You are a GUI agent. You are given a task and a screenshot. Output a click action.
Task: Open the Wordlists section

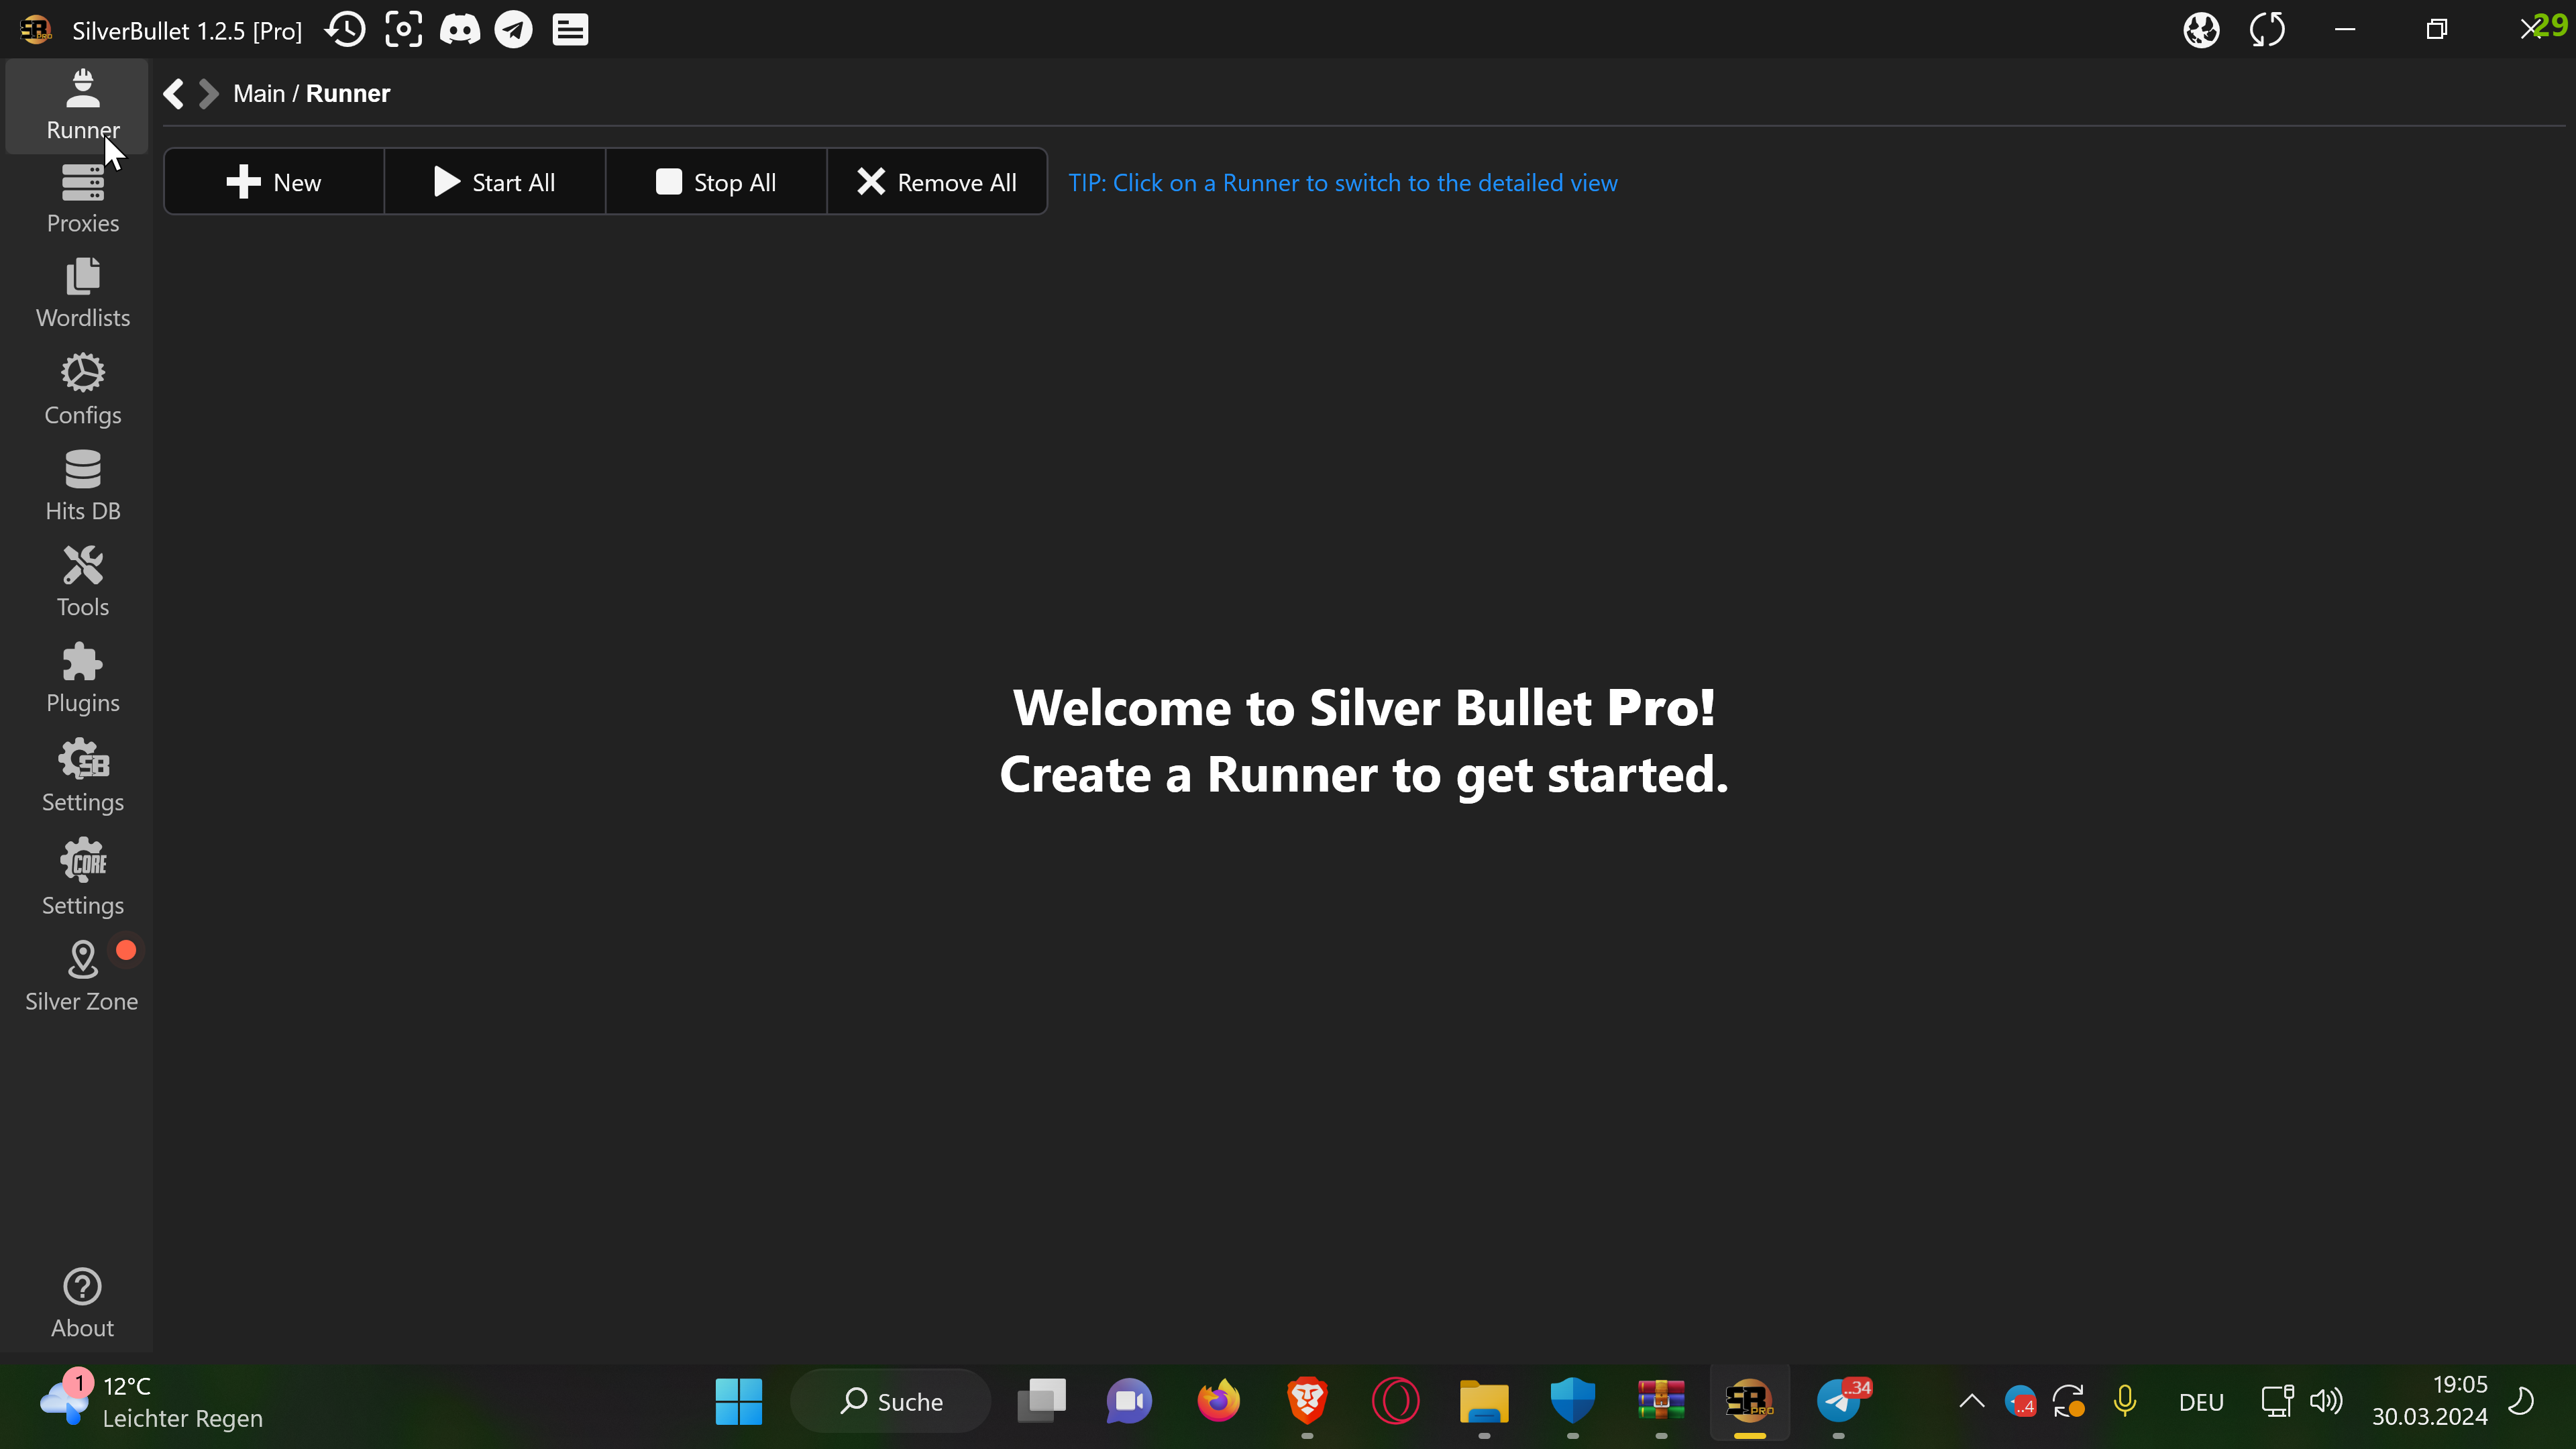(x=82, y=293)
